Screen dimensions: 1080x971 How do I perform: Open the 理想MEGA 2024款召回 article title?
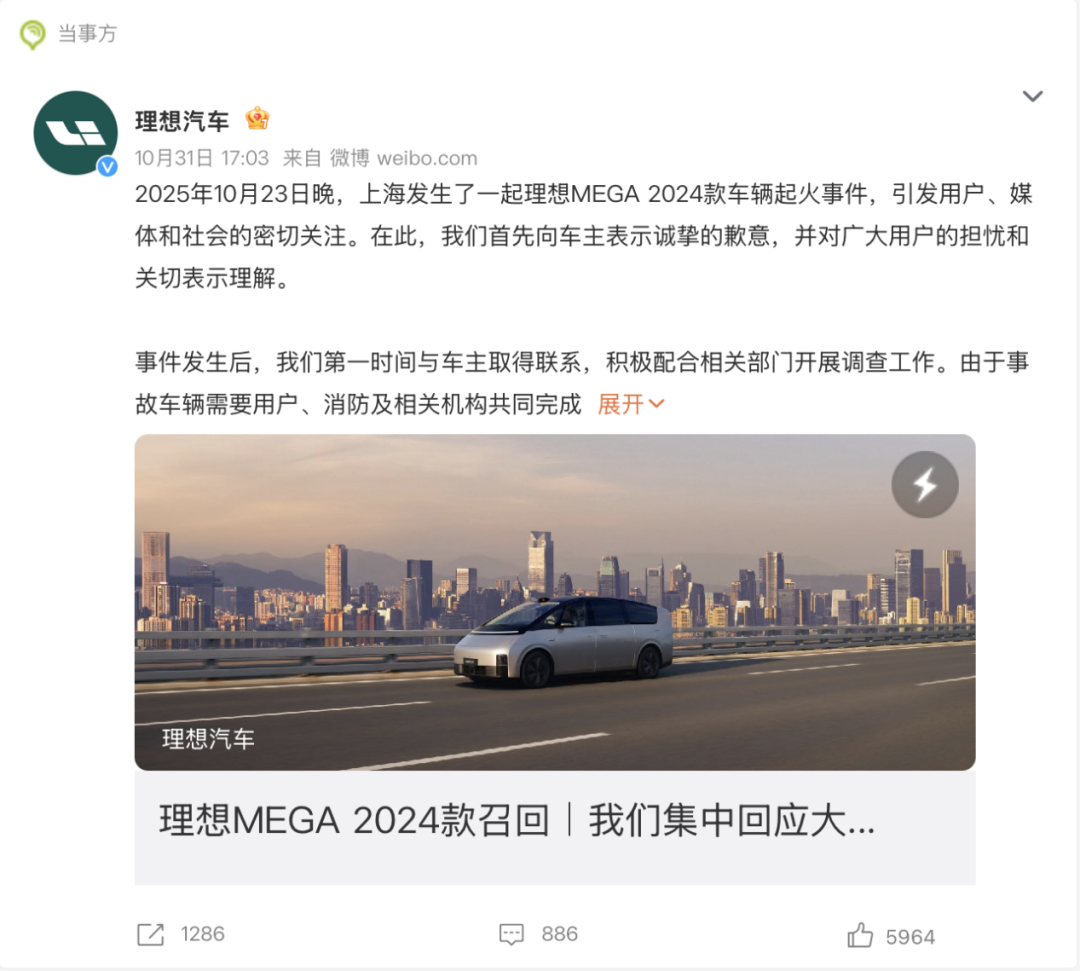(517, 821)
